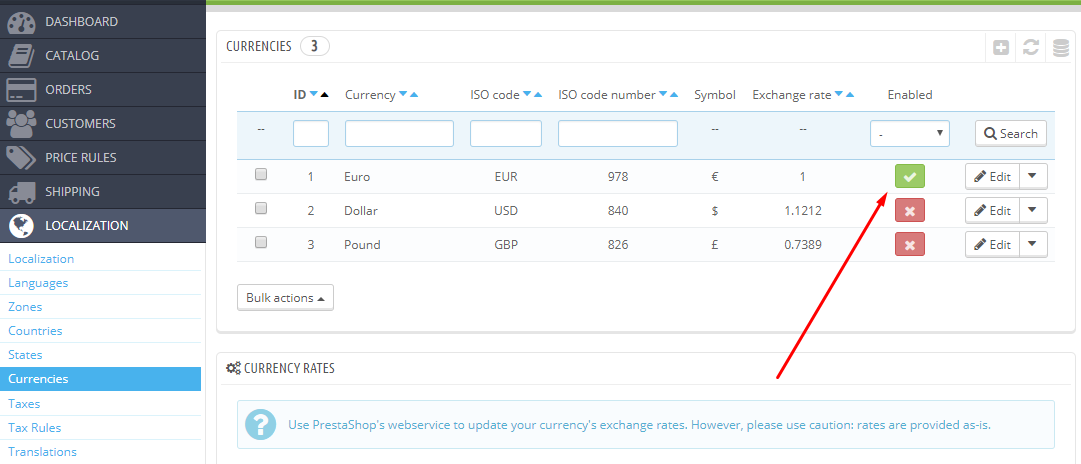Sort Exchange rate descending

coord(839,94)
